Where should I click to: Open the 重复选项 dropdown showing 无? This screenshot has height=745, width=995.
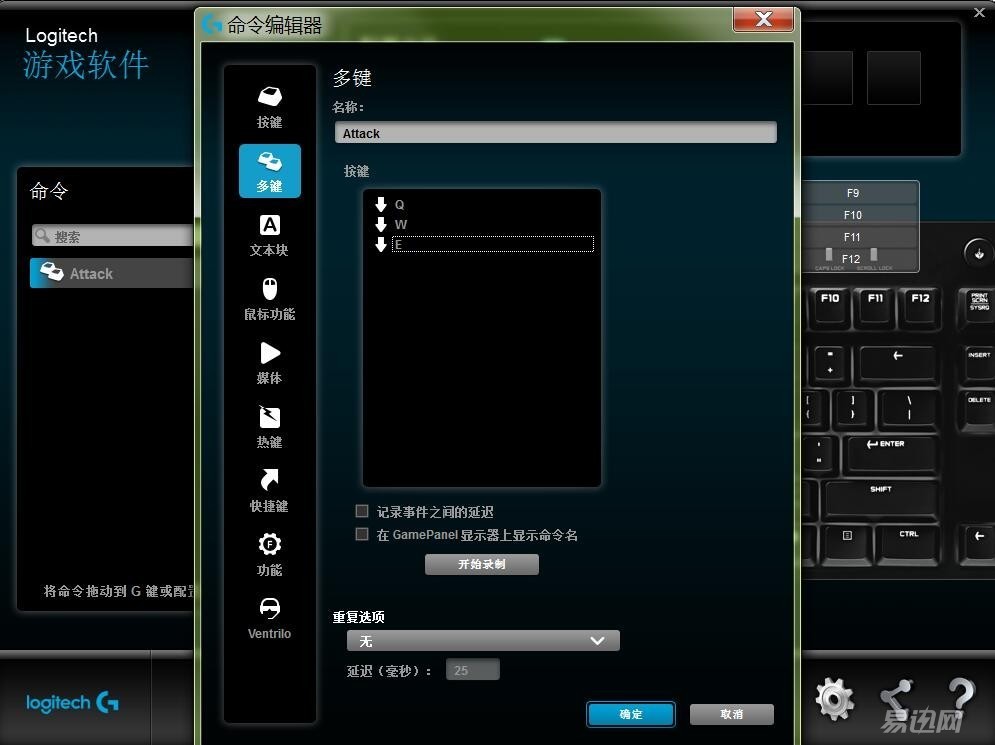click(482, 640)
